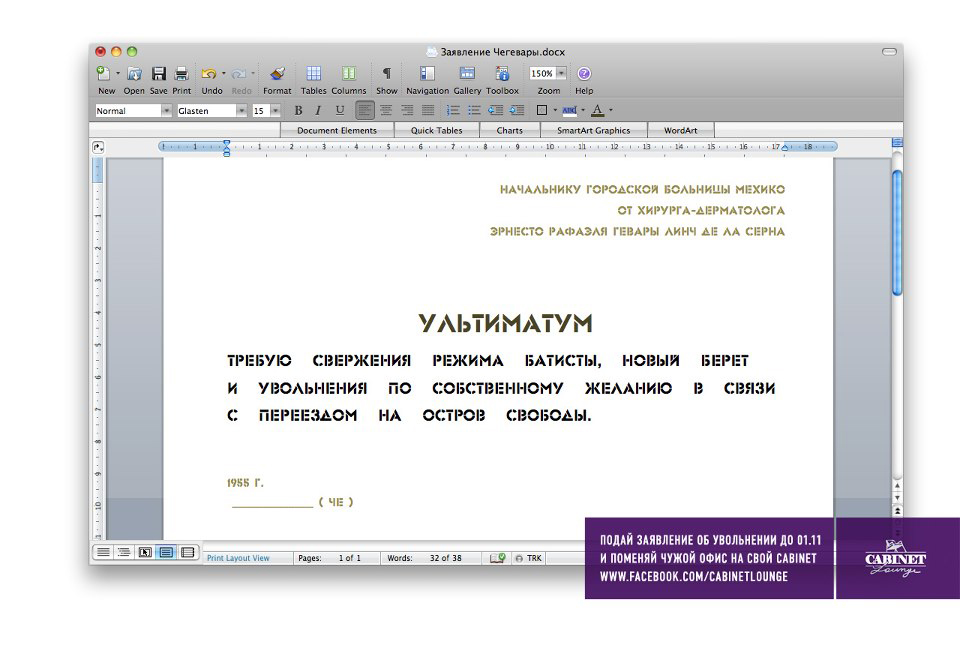
Task: Open the Undo history dropdown arrow
Action: 223,74
